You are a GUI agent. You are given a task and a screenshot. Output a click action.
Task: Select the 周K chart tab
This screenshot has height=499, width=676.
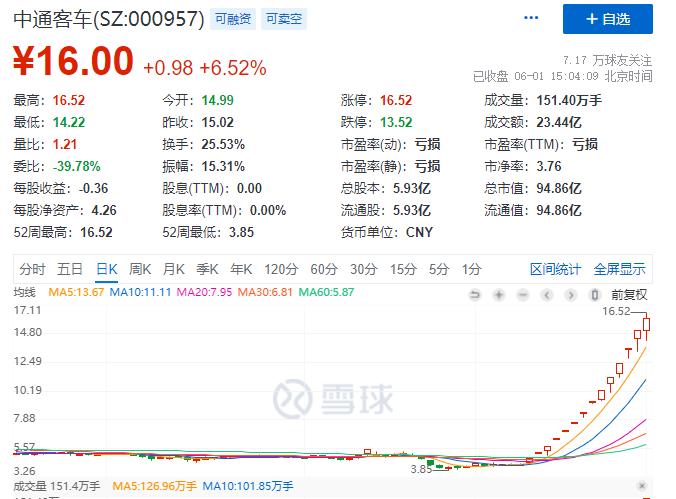(140, 270)
